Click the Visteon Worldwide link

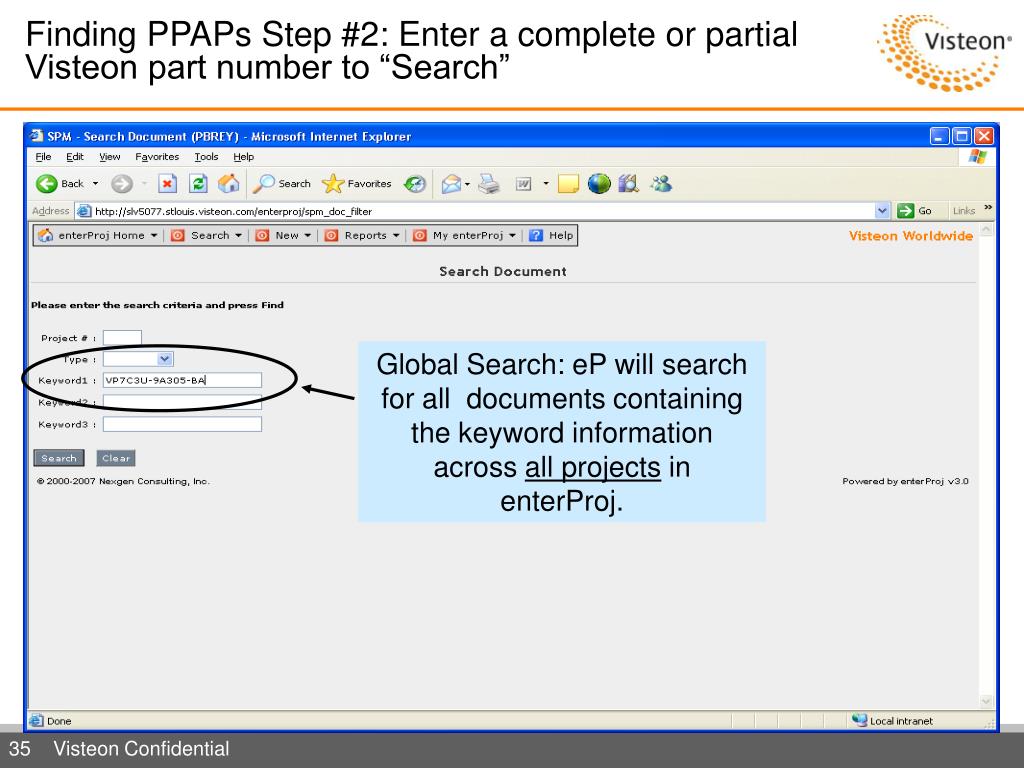coord(911,236)
